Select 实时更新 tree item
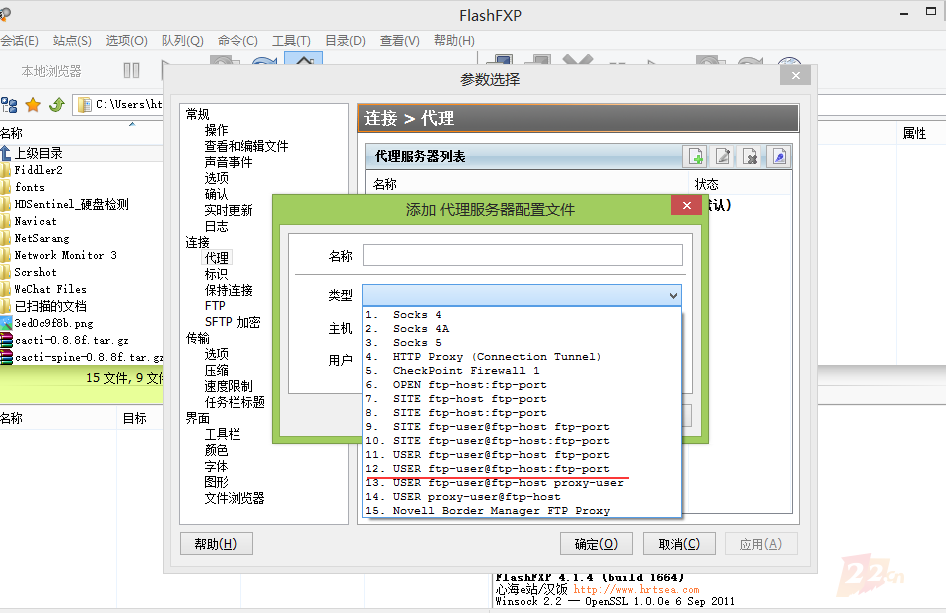946x613 pixels. point(228,210)
